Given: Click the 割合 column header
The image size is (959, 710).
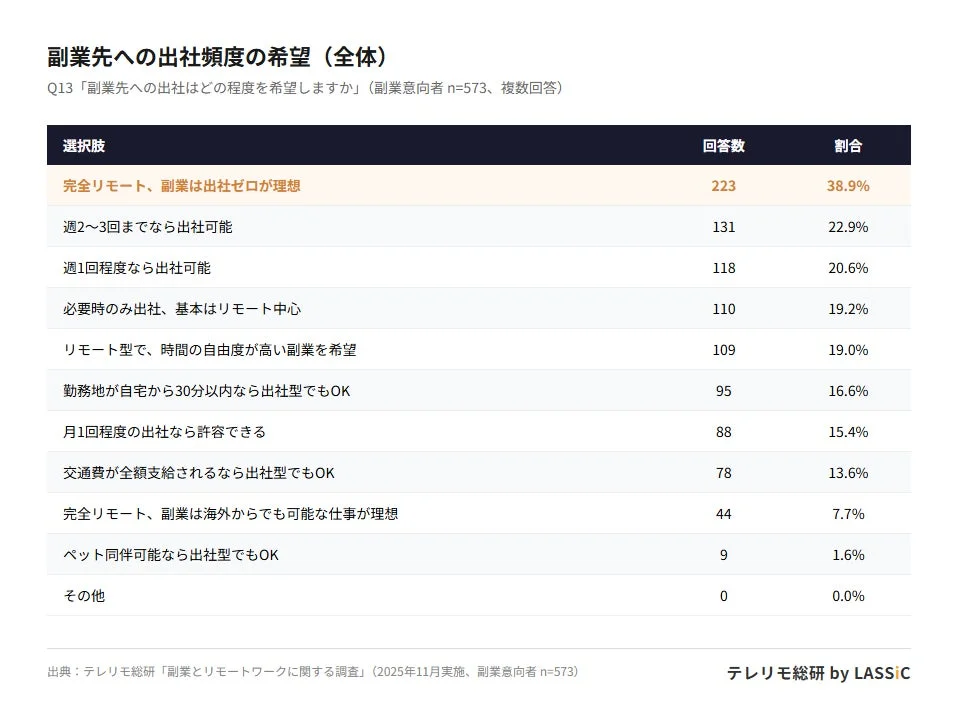Looking at the screenshot, I should [850, 146].
